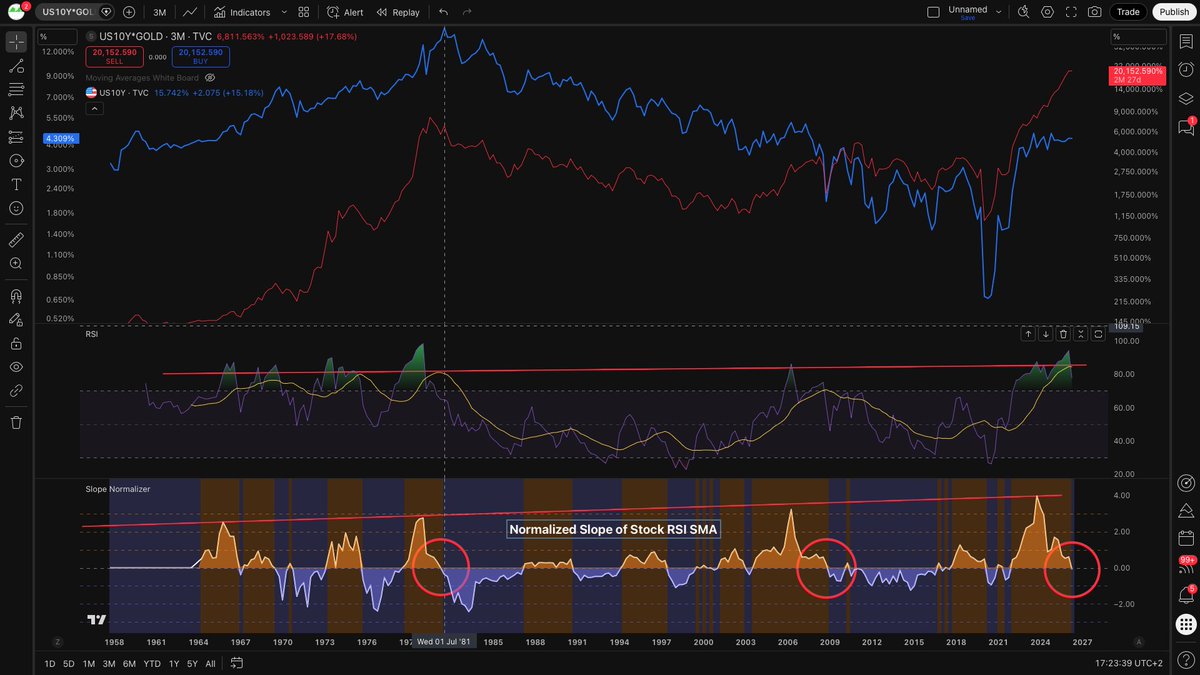Select the 1D date range
The image size is (1200, 675).
(50, 663)
